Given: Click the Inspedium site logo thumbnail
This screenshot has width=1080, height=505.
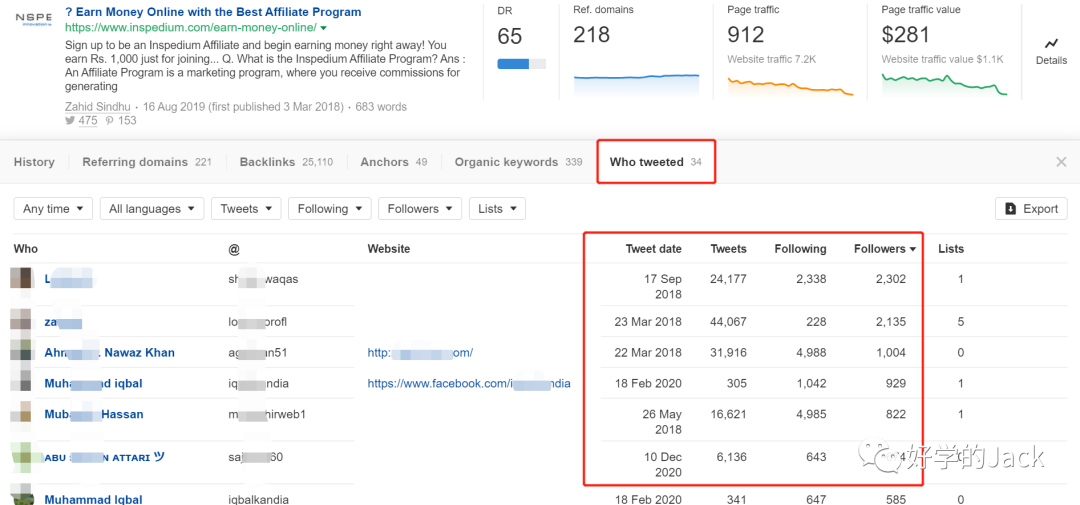Looking at the screenshot, I should pos(33,19).
